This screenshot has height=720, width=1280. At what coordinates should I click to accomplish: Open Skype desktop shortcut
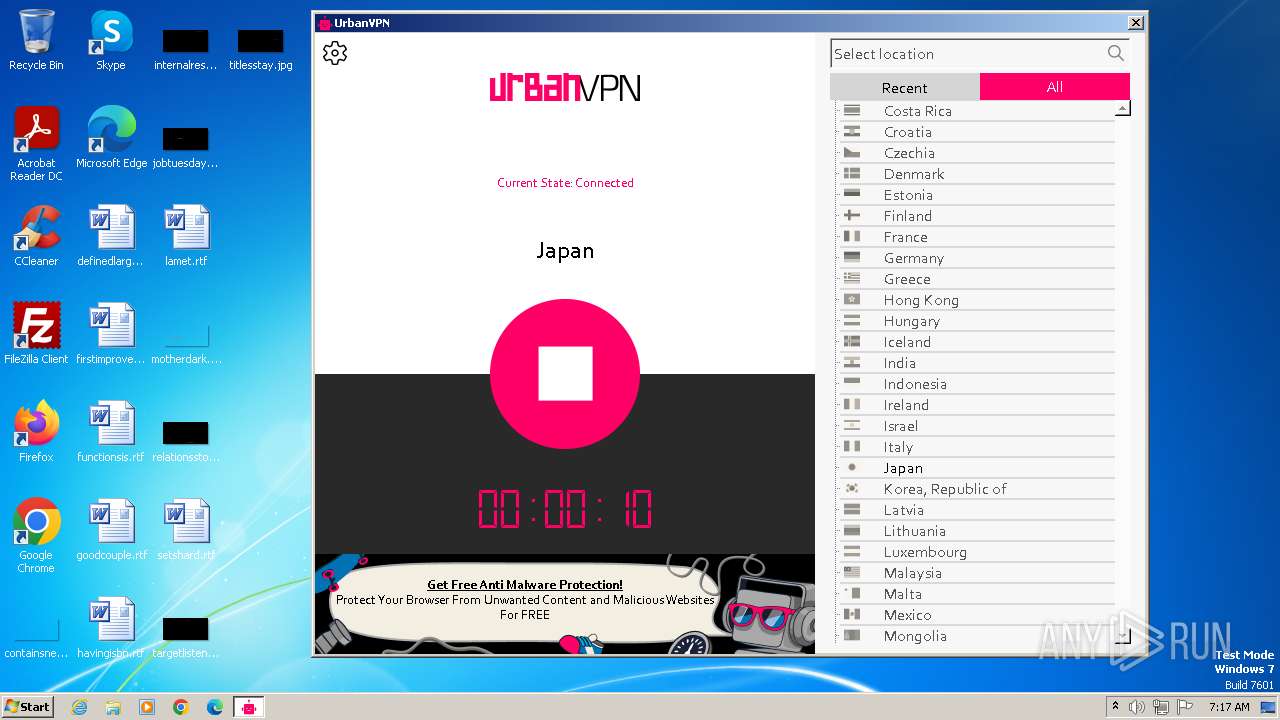click(x=111, y=41)
